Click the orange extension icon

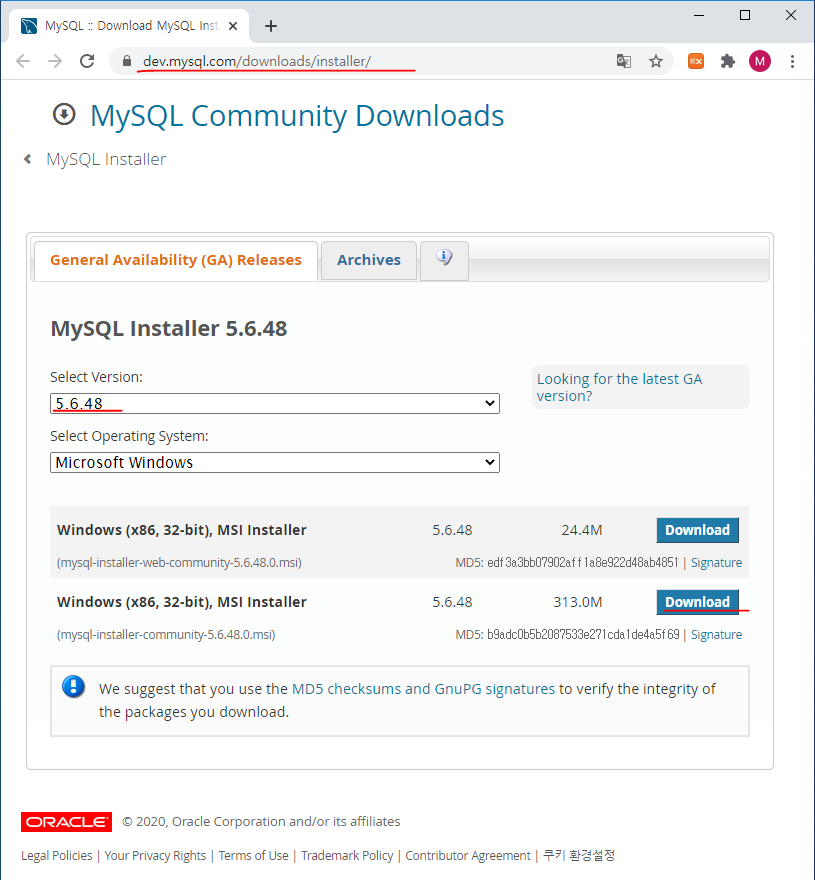pyautogui.click(x=696, y=61)
